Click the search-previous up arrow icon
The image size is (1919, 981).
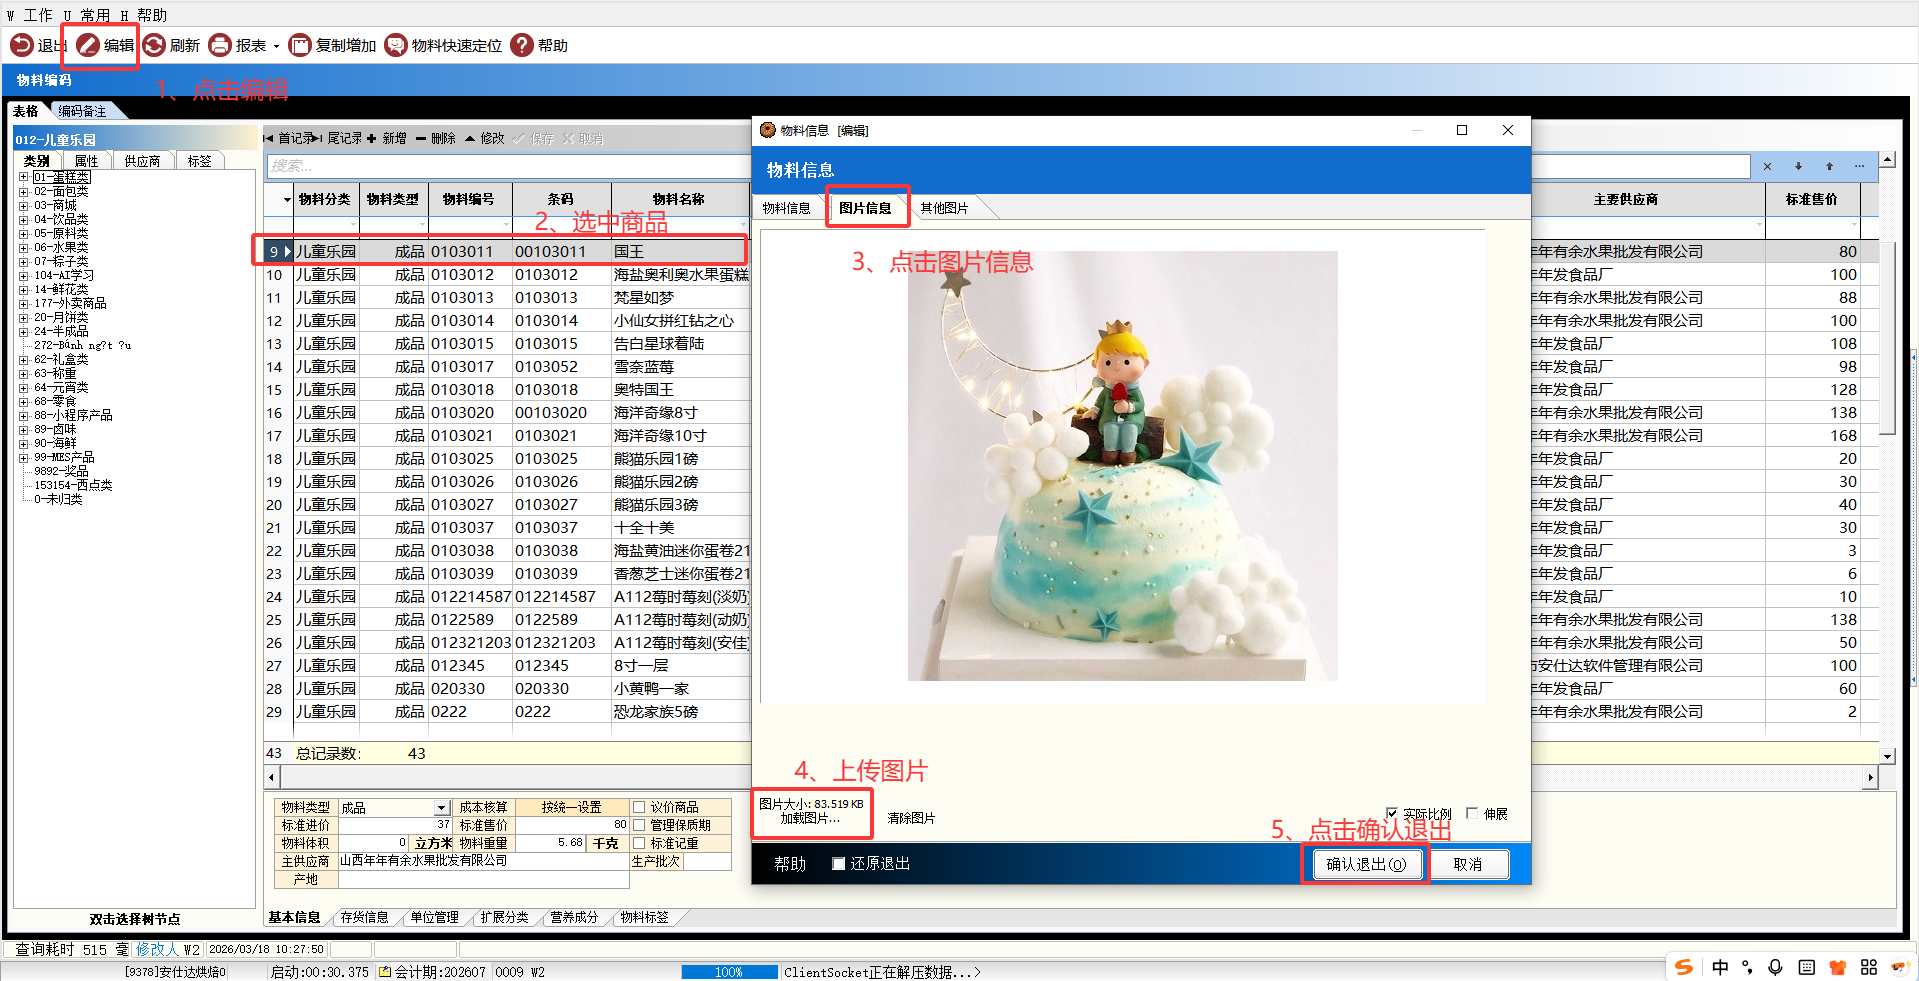[x=1829, y=166]
